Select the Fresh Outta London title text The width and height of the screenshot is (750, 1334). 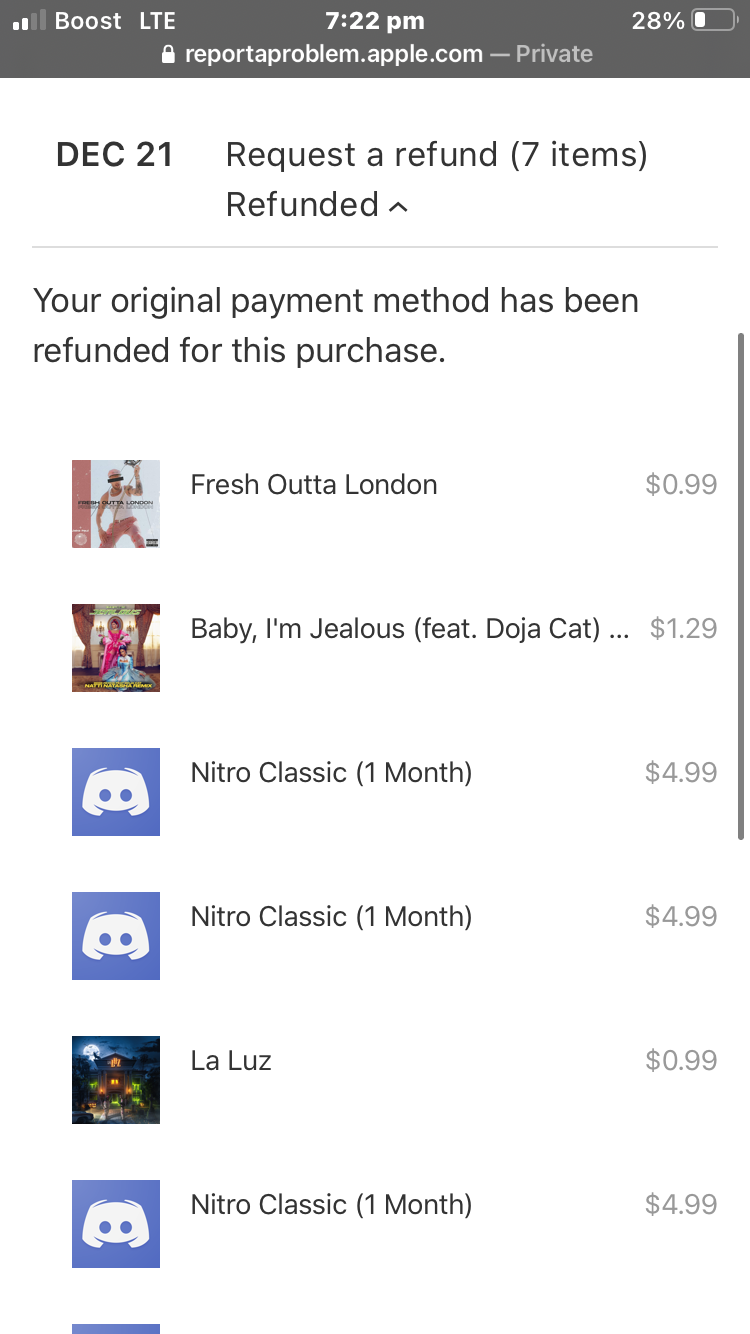pos(313,485)
